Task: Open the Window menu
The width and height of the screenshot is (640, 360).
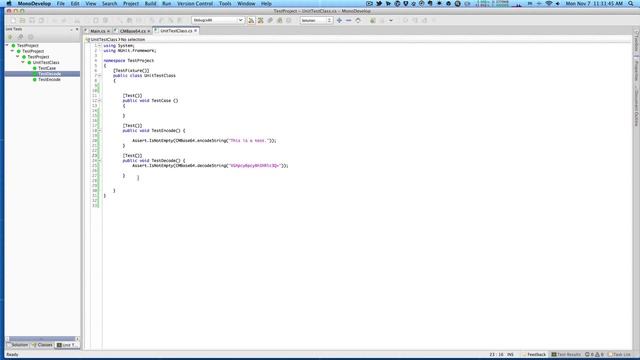Action: [246, 4]
